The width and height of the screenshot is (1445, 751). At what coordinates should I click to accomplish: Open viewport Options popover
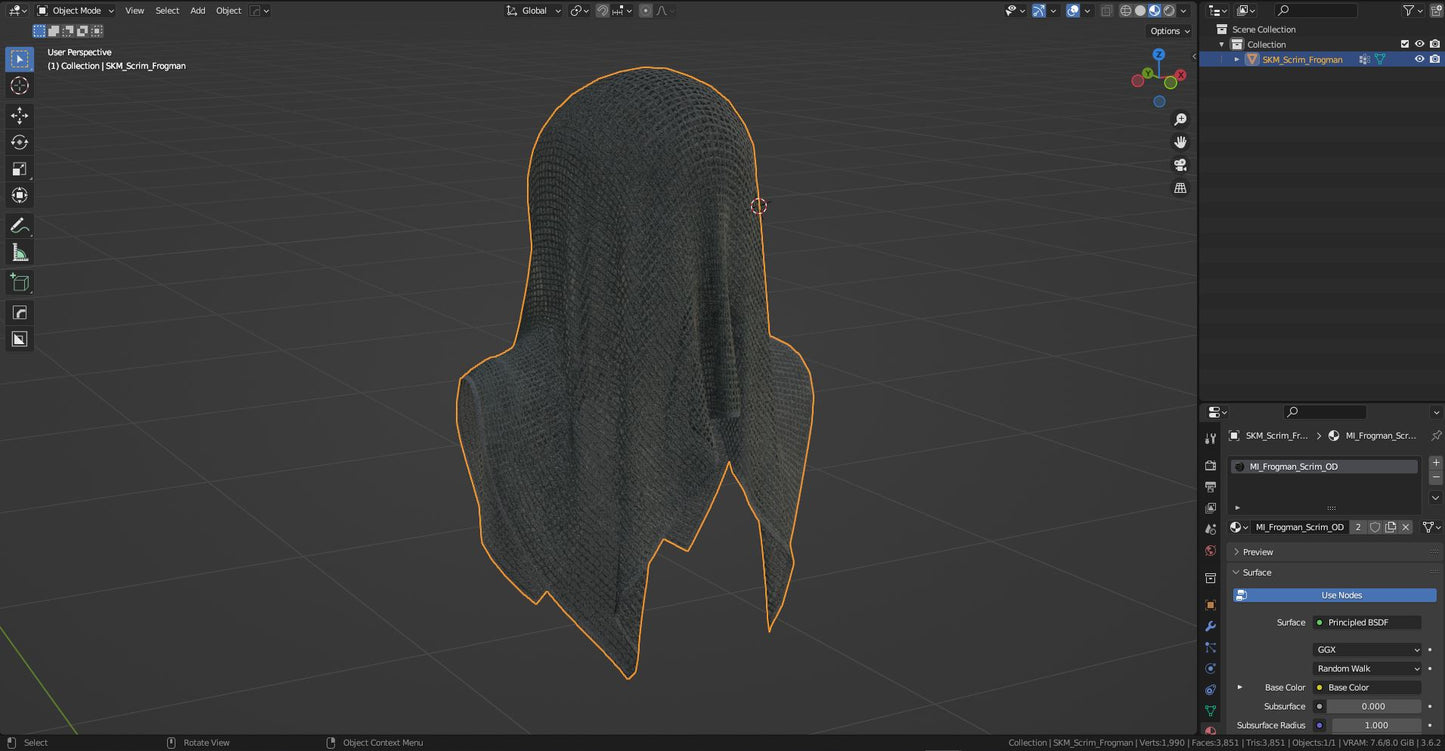[x=1169, y=31]
